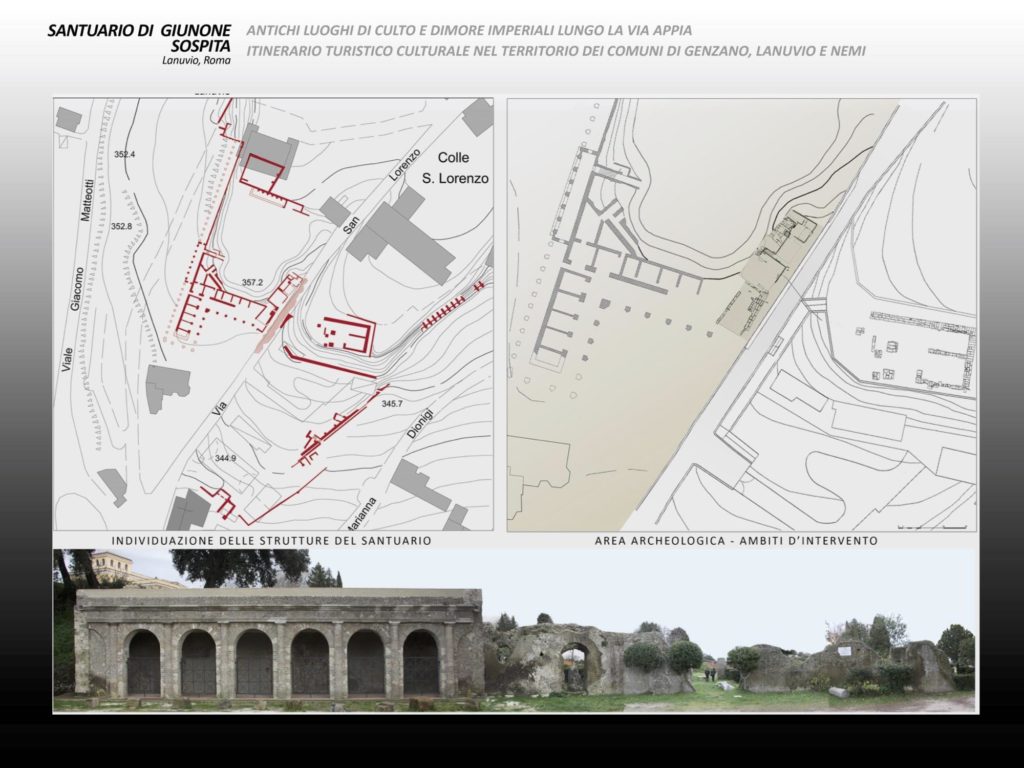Screen dimensions: 1024x768
Task: Click elevation value 357.2 on the map
Action: (x=252, y=283)
